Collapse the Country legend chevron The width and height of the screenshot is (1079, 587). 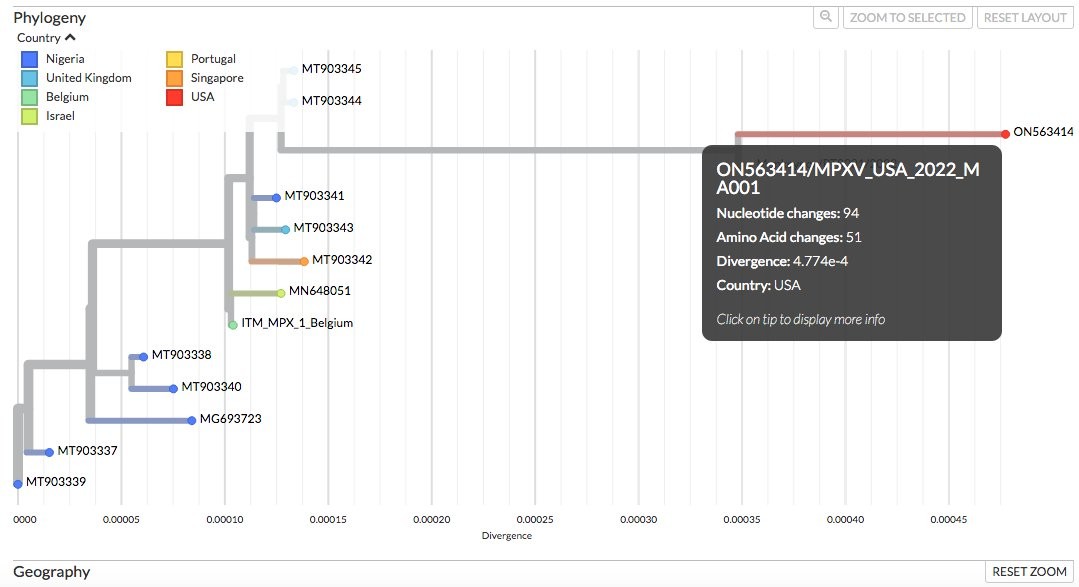(x=70, y=38)
